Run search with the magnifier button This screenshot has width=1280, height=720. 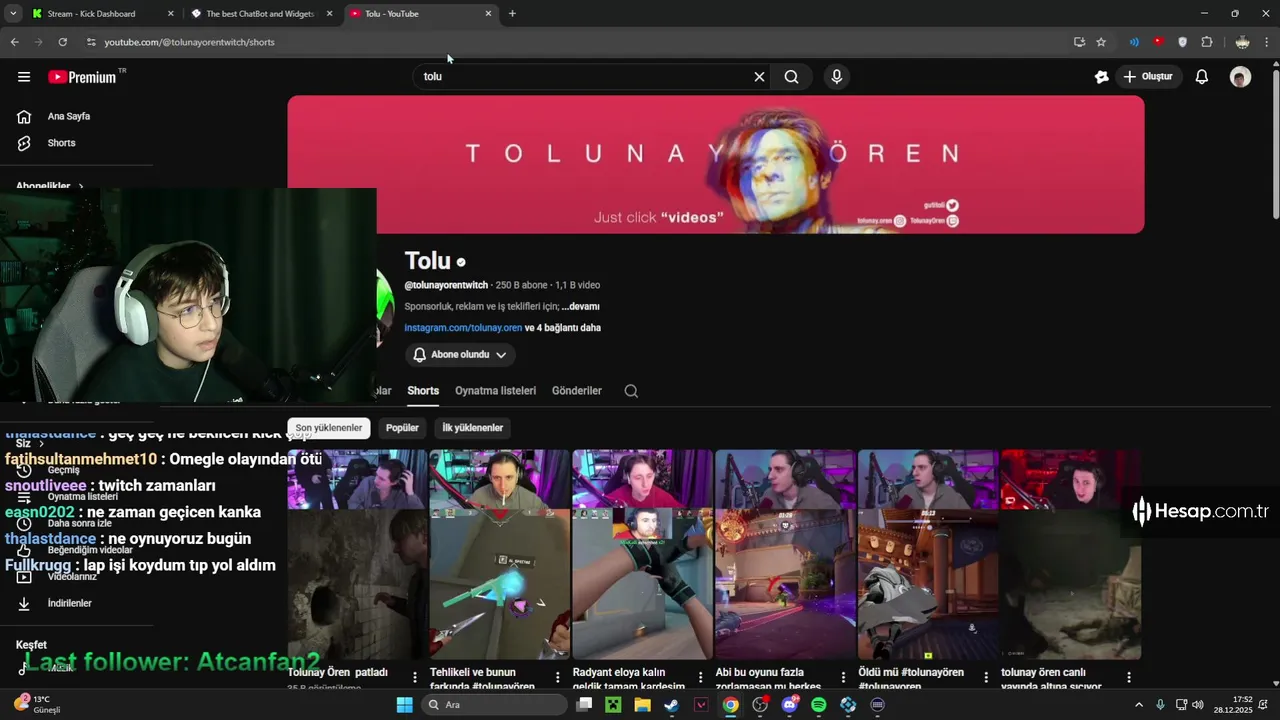(791, 77)
